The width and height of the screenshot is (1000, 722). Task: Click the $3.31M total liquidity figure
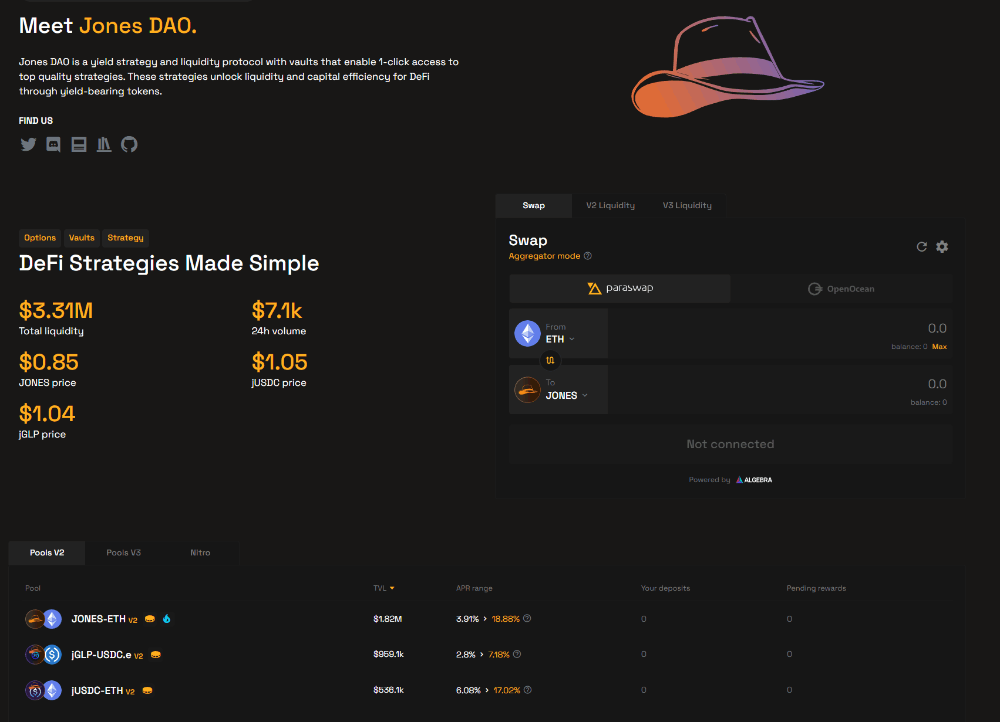tap(56, 311)
